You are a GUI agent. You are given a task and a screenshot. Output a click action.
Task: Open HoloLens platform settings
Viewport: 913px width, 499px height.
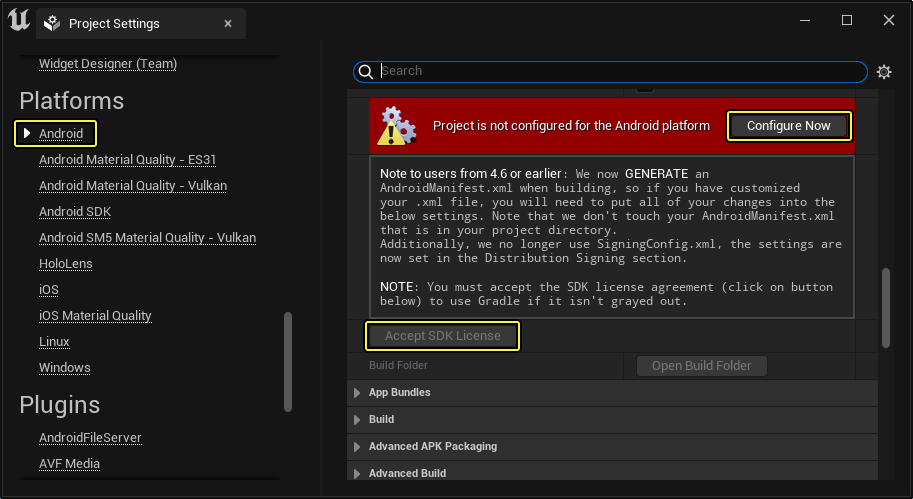click(66, 264)
